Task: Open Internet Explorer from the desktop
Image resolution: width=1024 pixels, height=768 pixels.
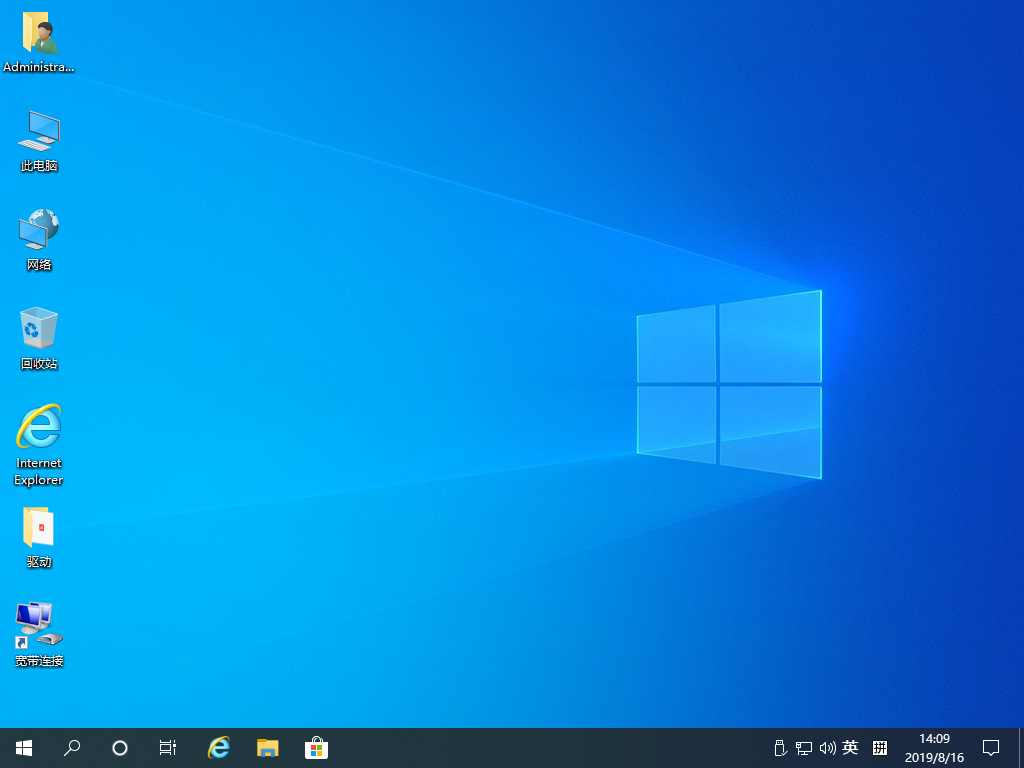Action: (38, 443)
